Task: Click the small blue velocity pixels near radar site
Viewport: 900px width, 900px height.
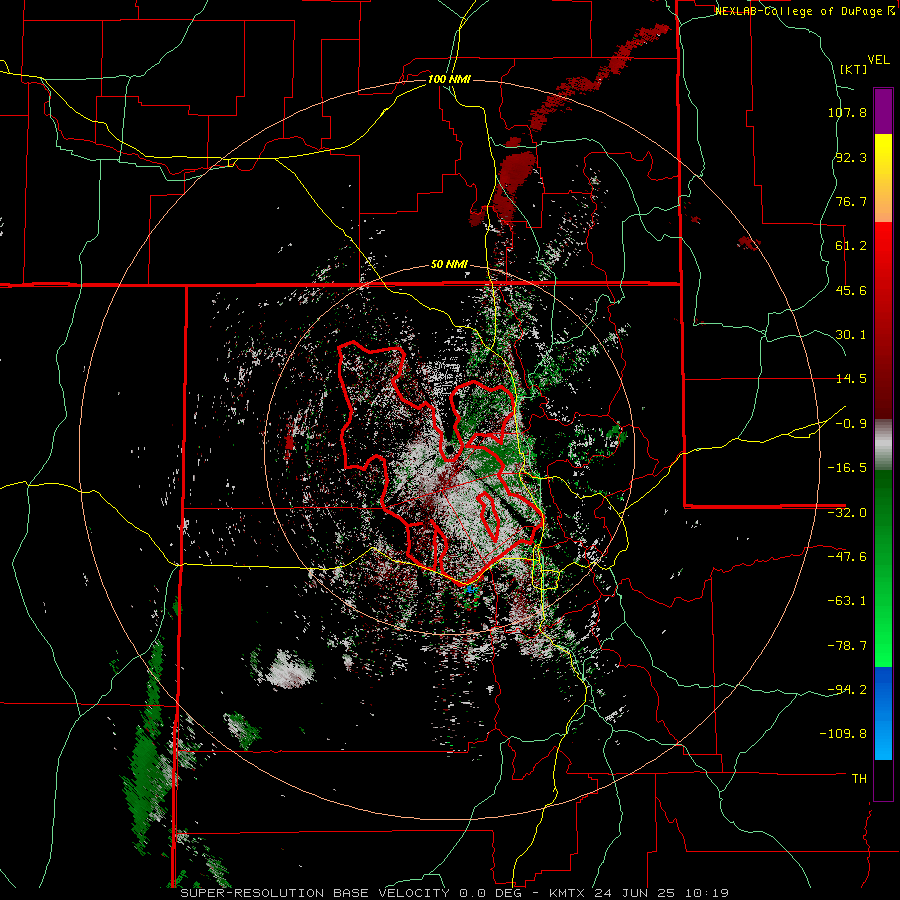Action: pos(472,589)
